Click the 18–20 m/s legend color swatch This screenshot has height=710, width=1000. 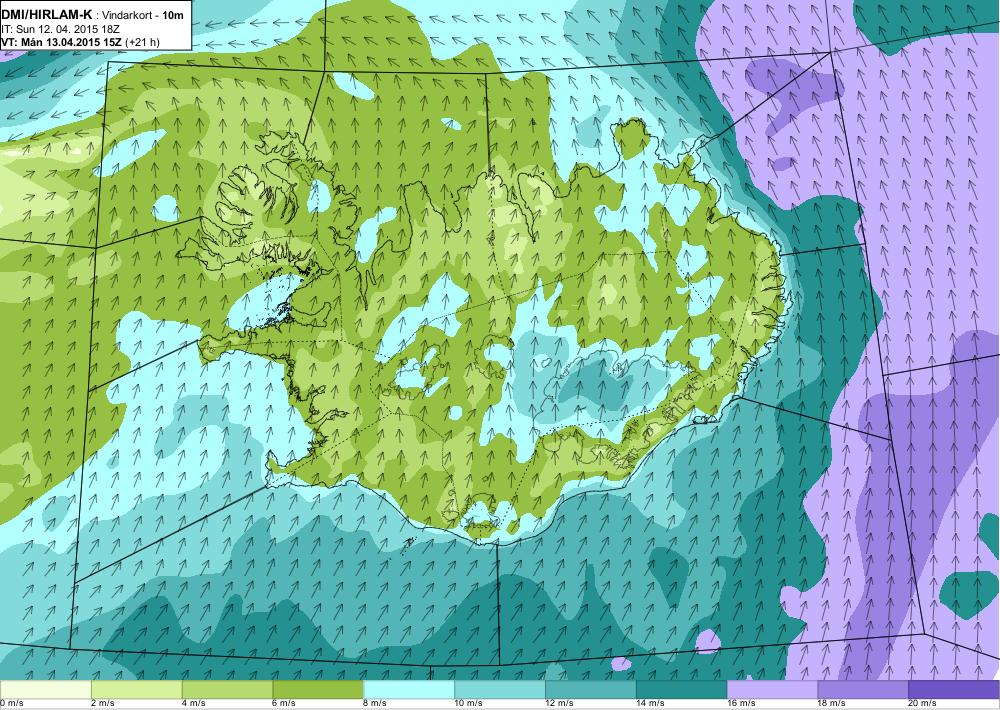(x=863, y=690)
